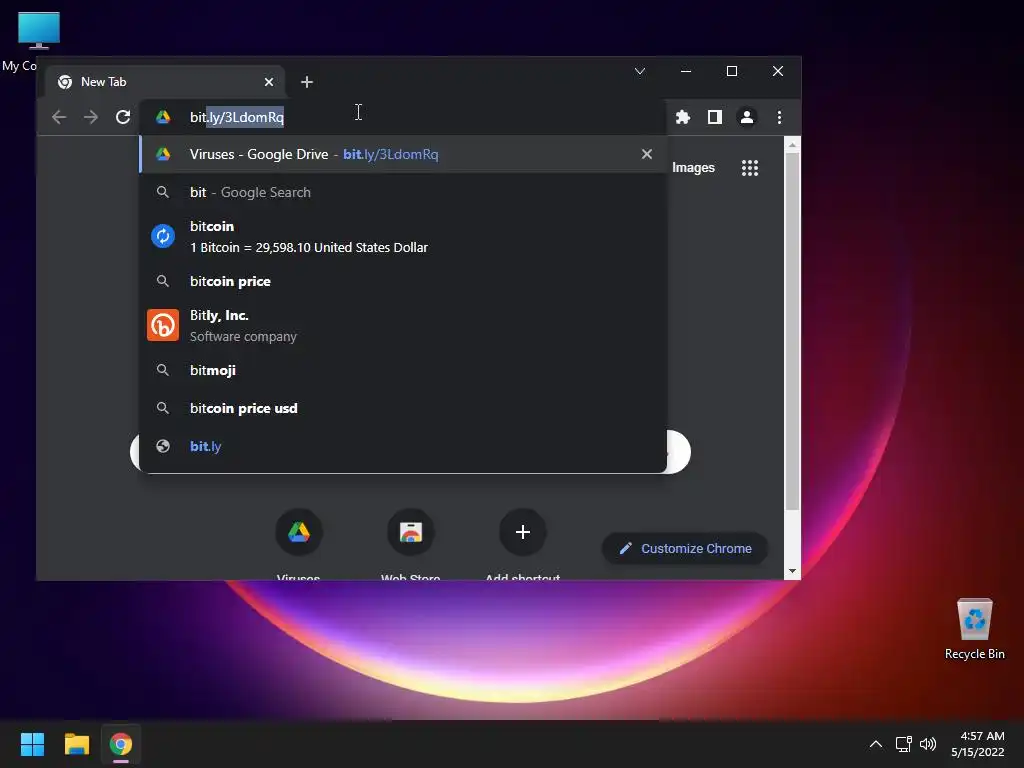This screenshot has width=1024, height=768.
Task: Select the bitcoin price conversion suggestion
Action: 403,236
